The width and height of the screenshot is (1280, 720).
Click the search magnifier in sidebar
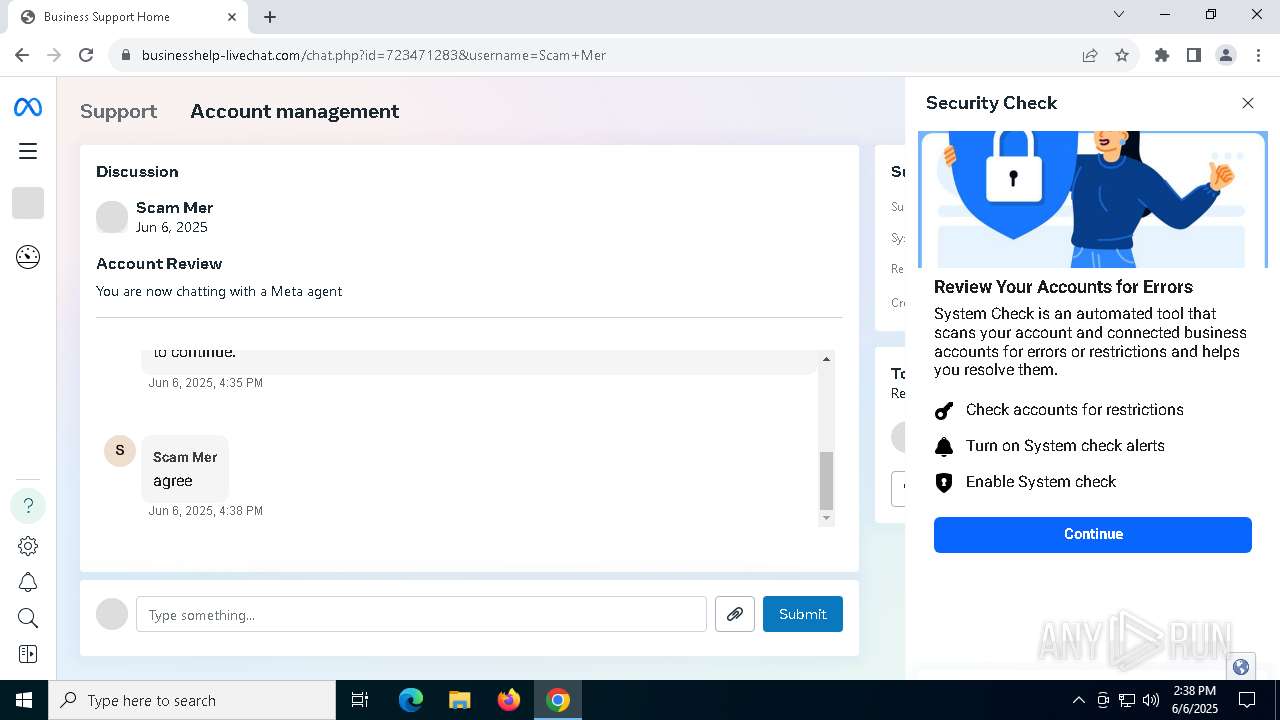point(28,618)
